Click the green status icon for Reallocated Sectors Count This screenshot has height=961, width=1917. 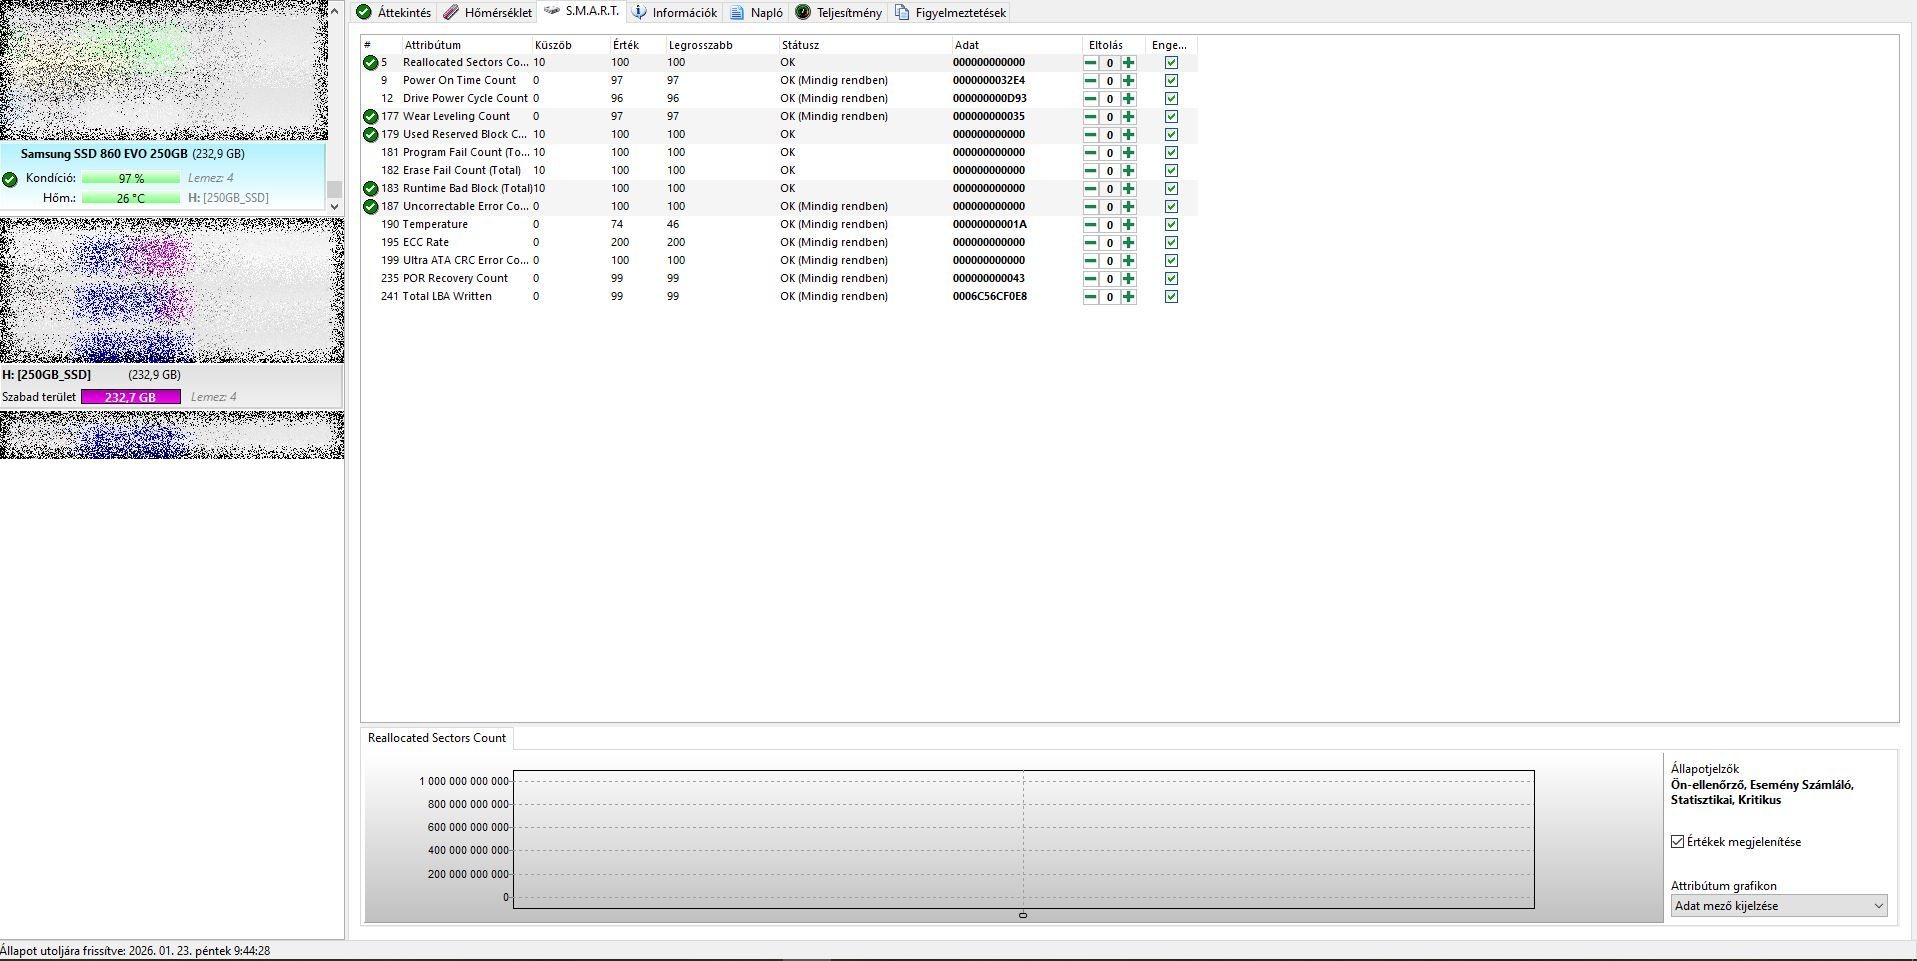(x=370, y=62)
